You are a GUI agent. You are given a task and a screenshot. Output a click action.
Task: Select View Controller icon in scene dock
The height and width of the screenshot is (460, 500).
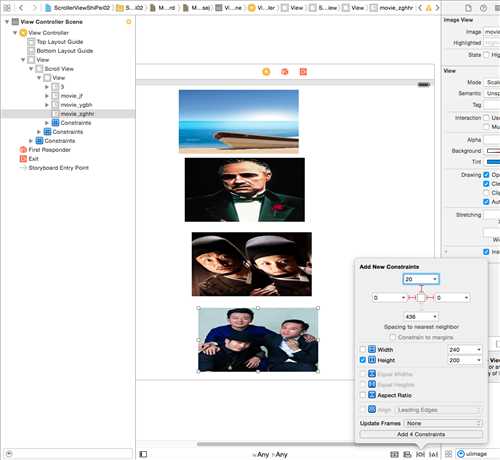pos(266,72)
